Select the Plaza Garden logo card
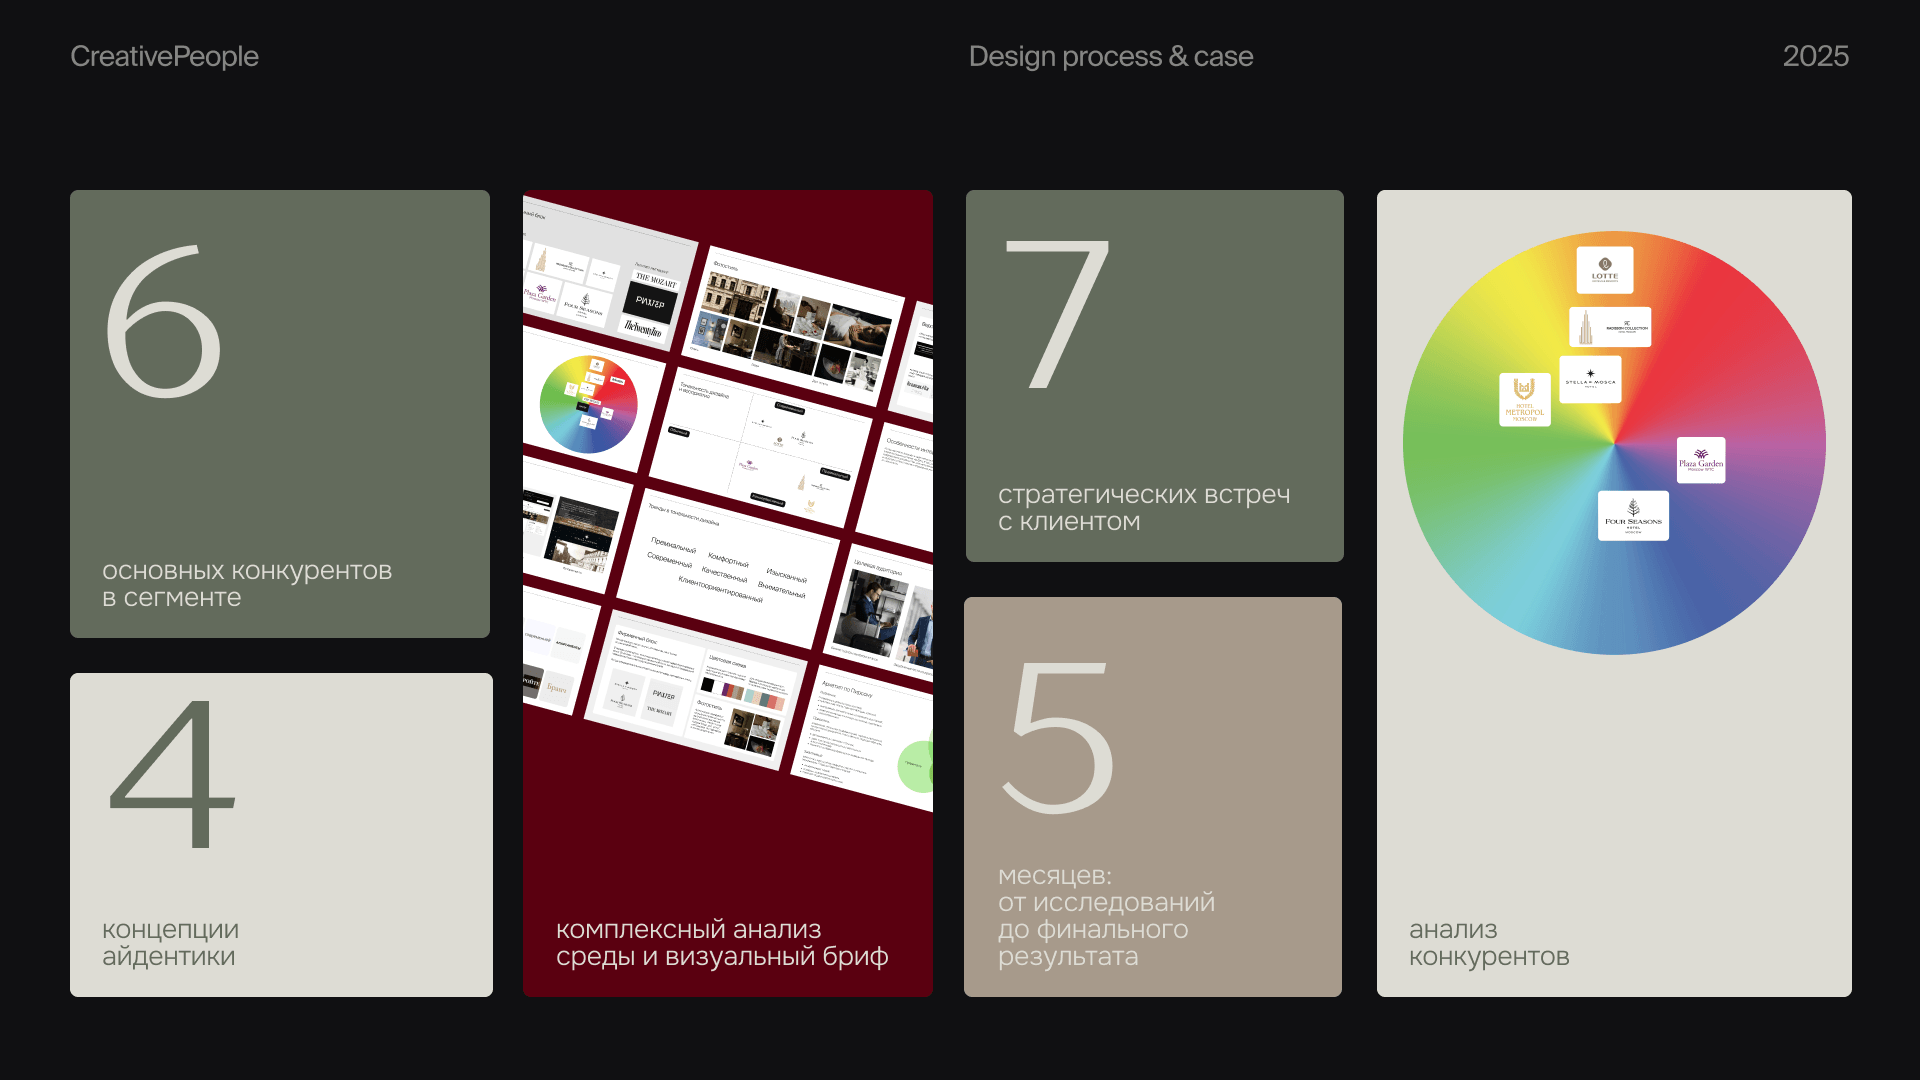The image size is (1920, 1080). tap(1700, 460)
